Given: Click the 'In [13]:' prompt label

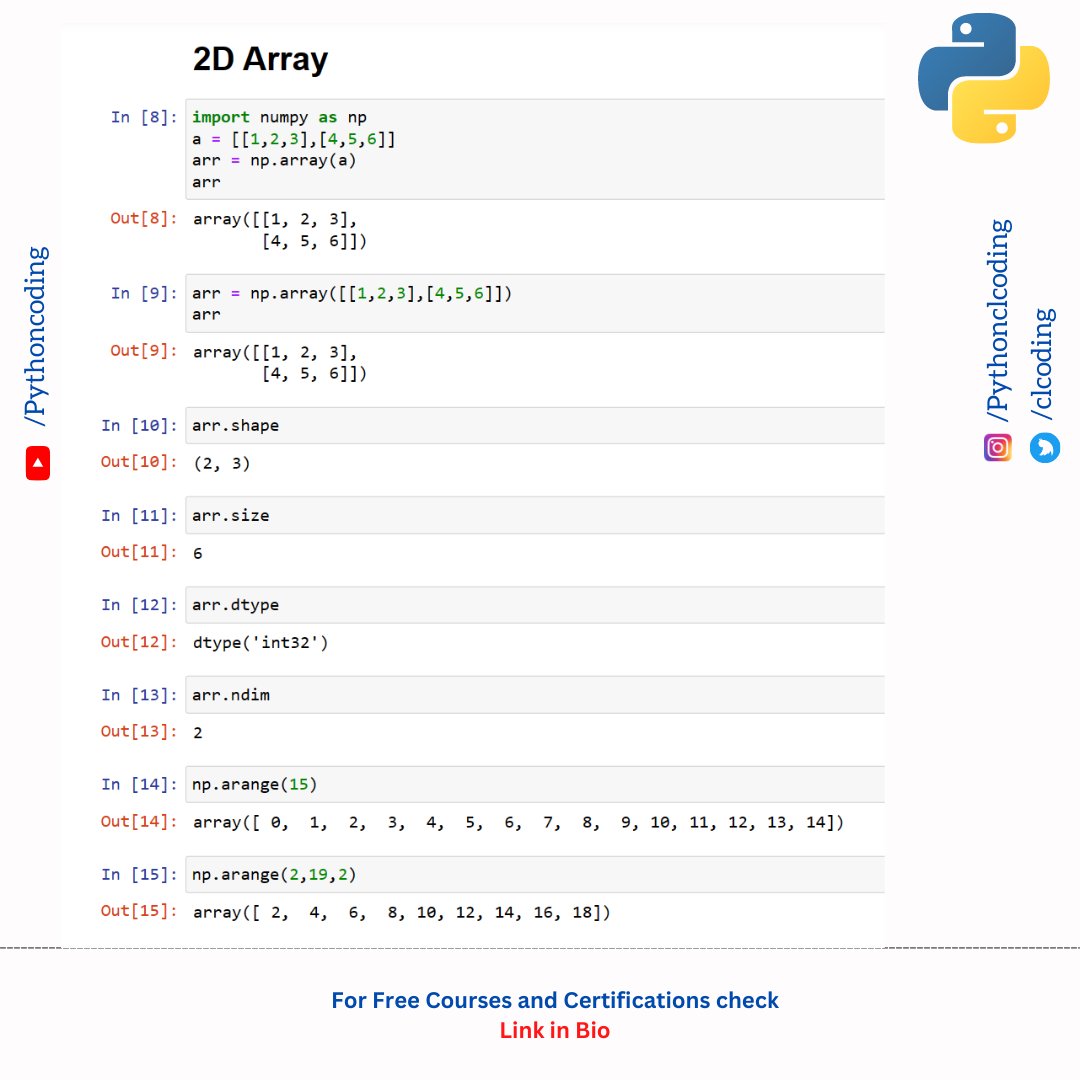Looking at the screenshot, I should (139, 696).
